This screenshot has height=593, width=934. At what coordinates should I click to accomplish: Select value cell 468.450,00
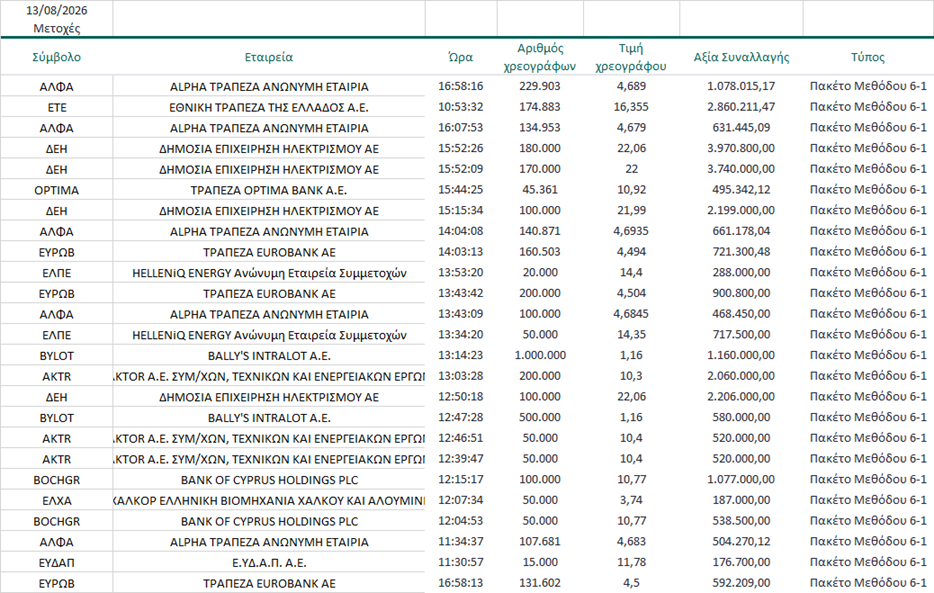(x=741, y=314)
